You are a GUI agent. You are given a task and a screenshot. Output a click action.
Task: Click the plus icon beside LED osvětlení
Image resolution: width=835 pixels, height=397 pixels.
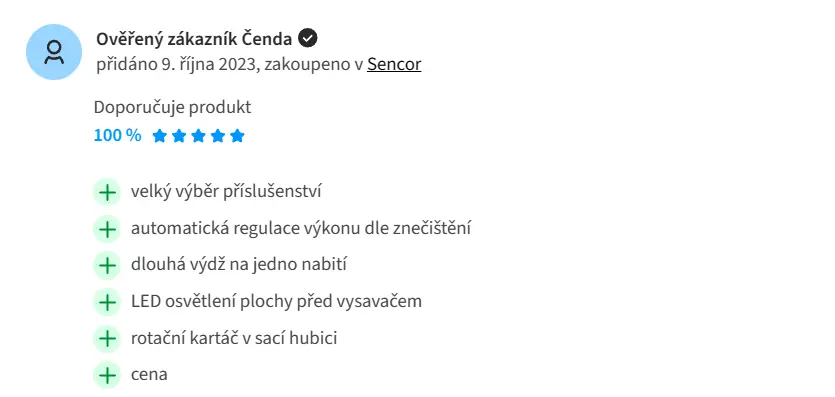(108, 302)
